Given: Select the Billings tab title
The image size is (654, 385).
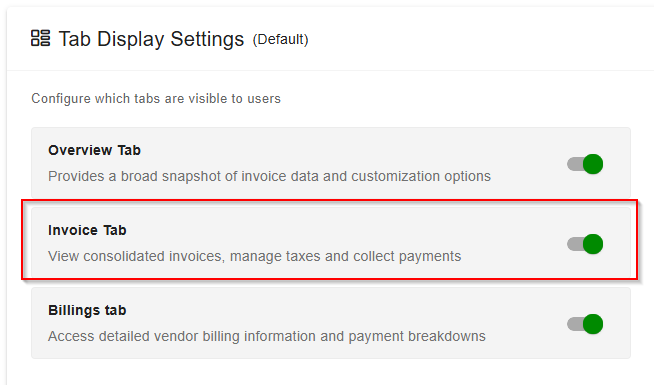Looking at the screenshot, I should tap(87, 310).
